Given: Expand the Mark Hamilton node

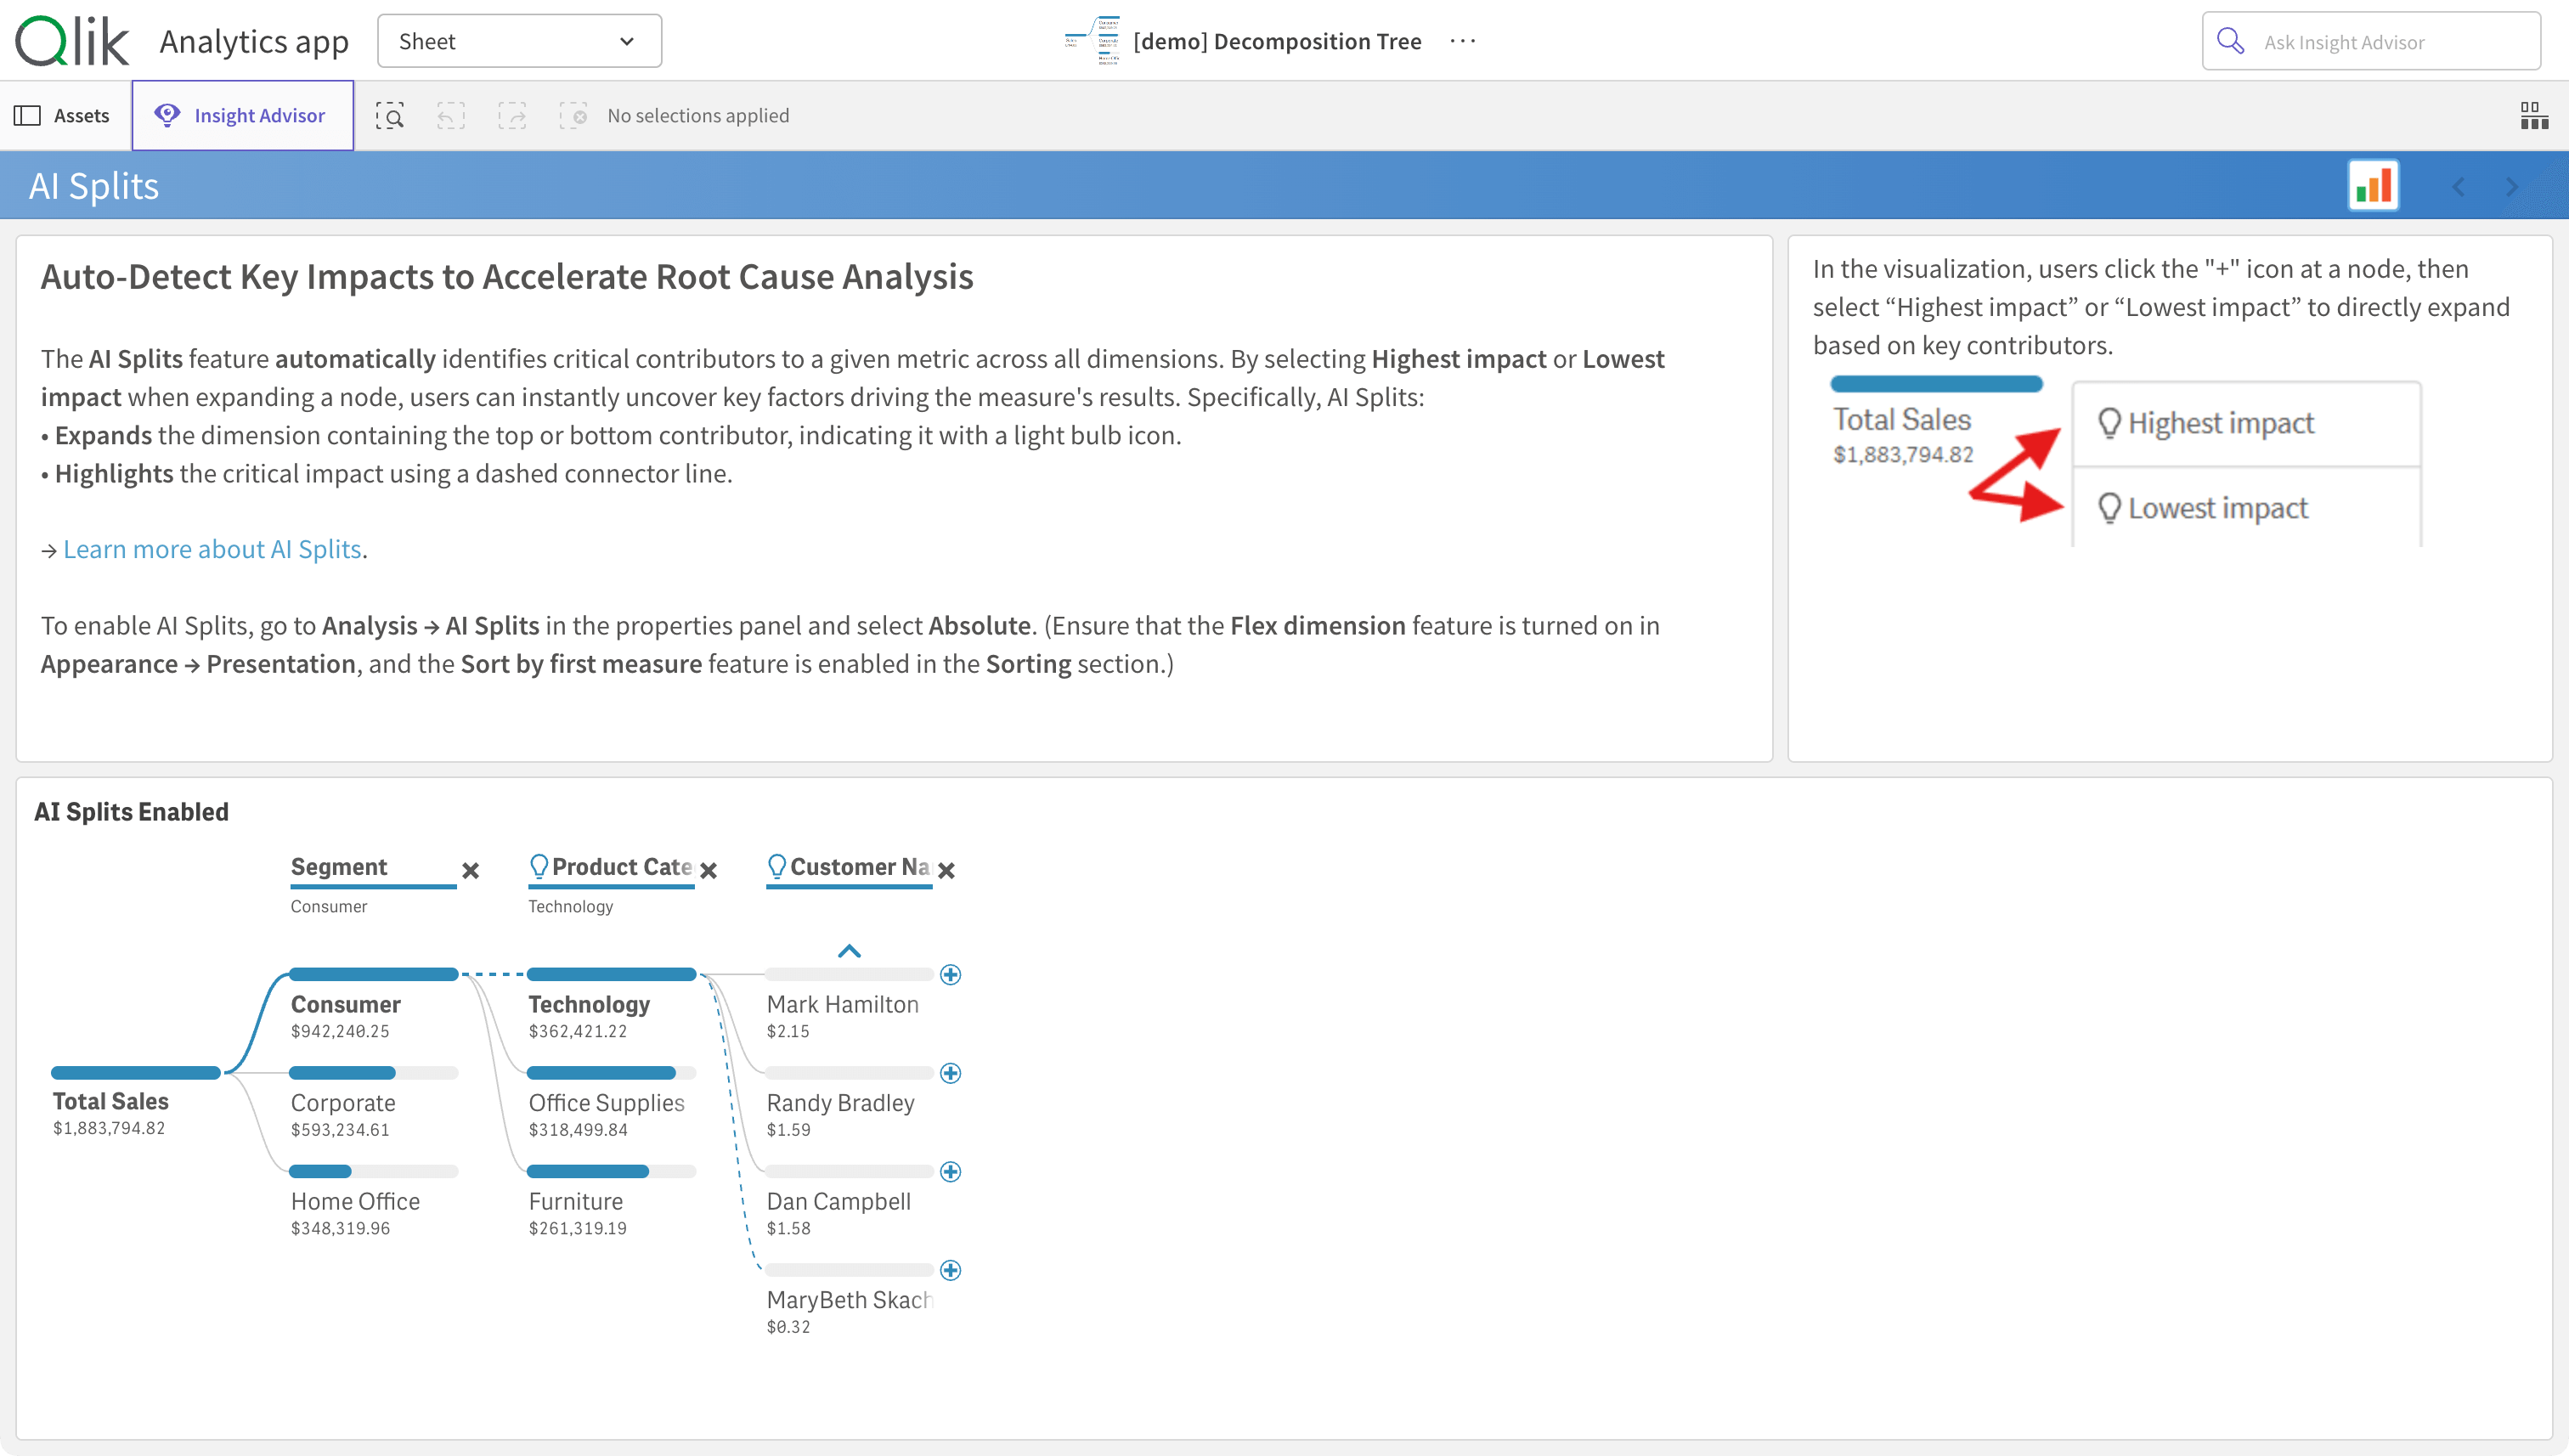Looking at the screenshot, I should pyautogui.click(x=950, y=974).
